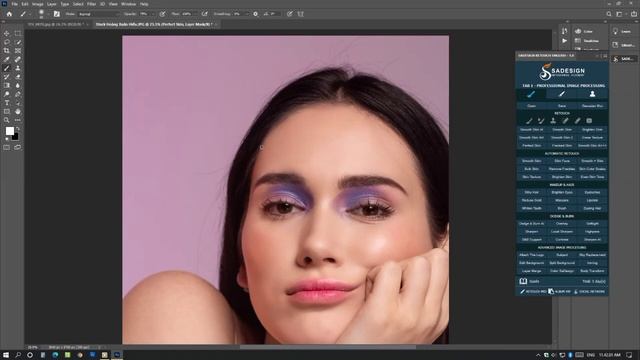Select the Eraser tool
640x360 pixels.
coord(18,77)
